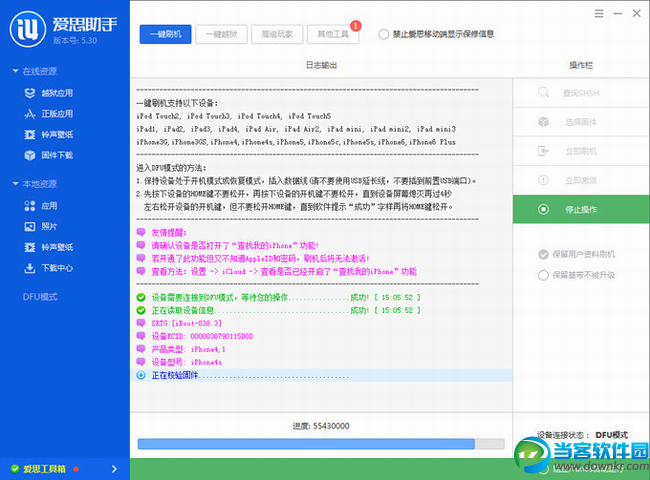
Task: Click the SRTG iBoot log line
Action: [187, 323]
